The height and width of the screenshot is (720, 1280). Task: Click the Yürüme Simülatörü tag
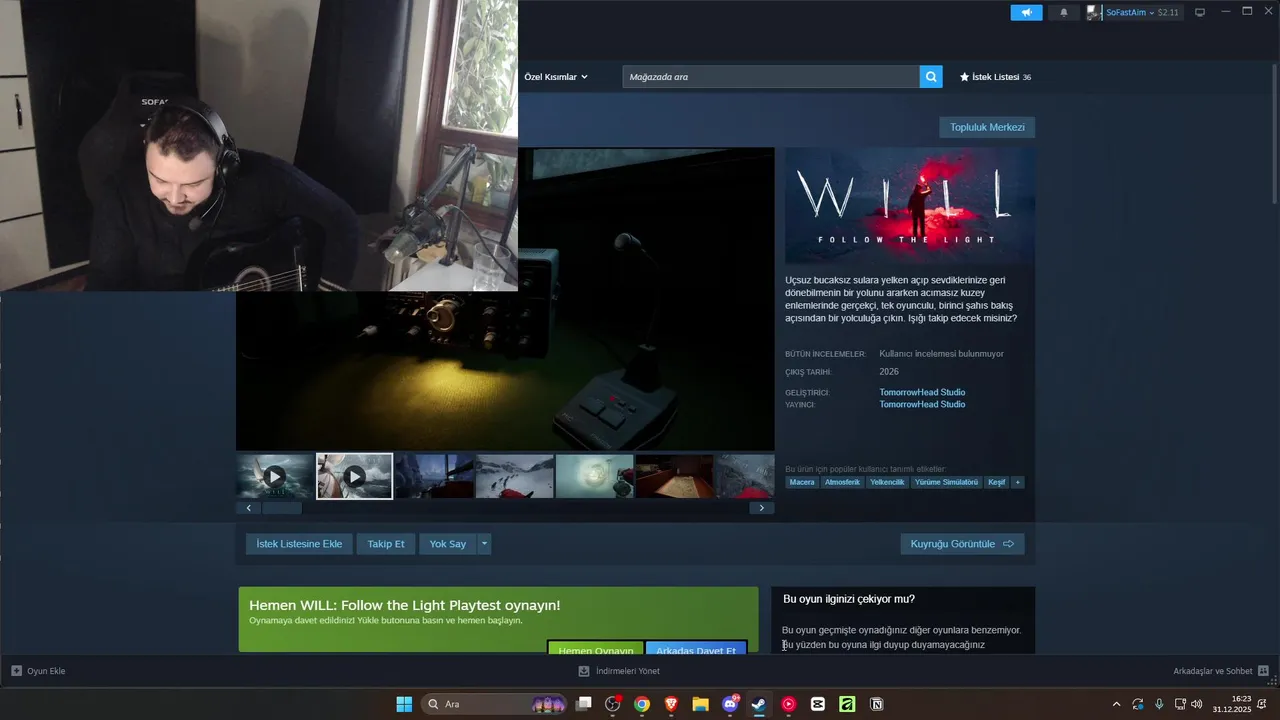pos(946,482)
